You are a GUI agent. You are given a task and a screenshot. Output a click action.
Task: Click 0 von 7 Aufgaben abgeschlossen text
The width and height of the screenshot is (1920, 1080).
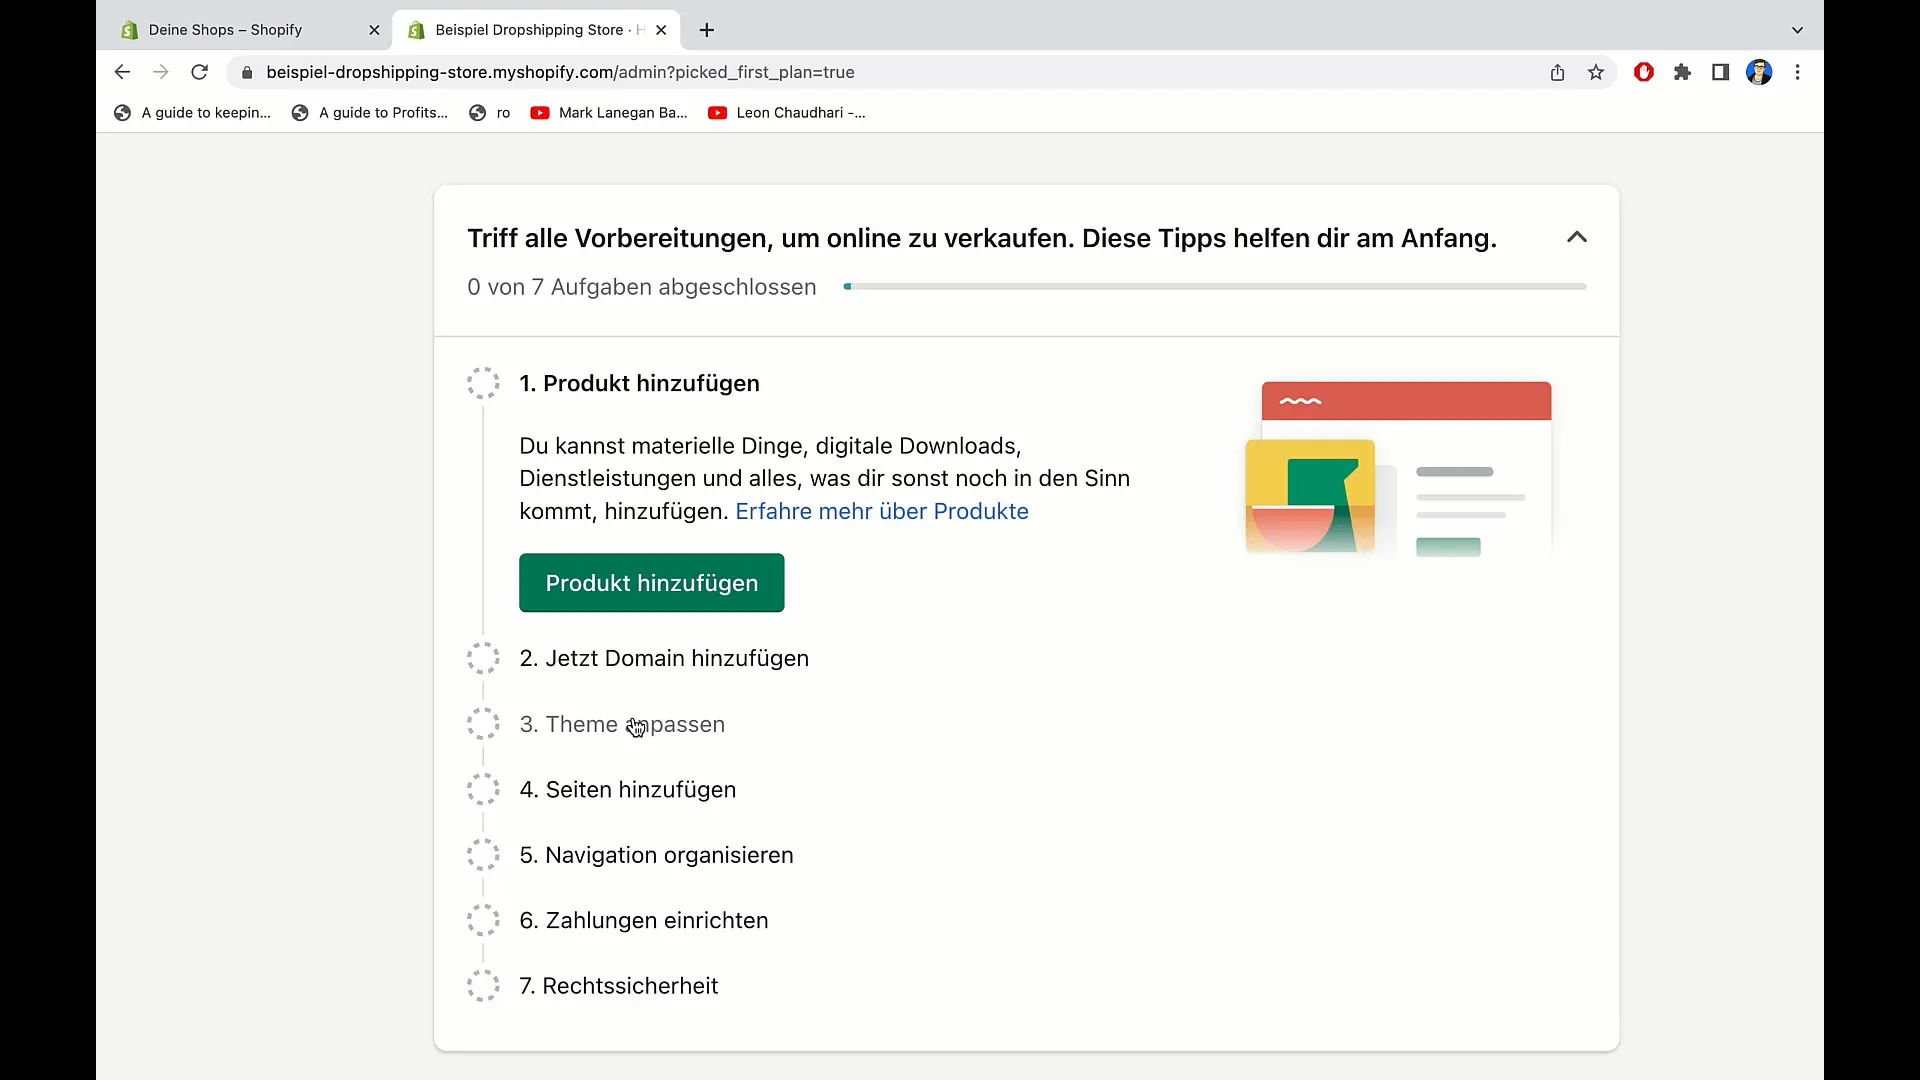pos(641,287)
